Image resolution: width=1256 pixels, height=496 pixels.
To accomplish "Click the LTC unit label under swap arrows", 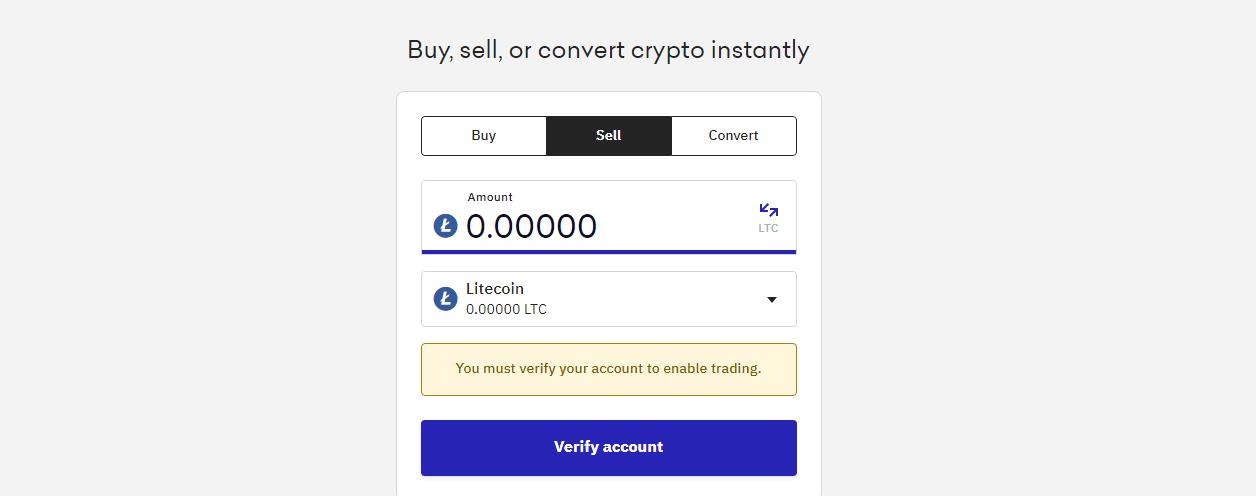I will pyautogui.click(x=768, y=229).
